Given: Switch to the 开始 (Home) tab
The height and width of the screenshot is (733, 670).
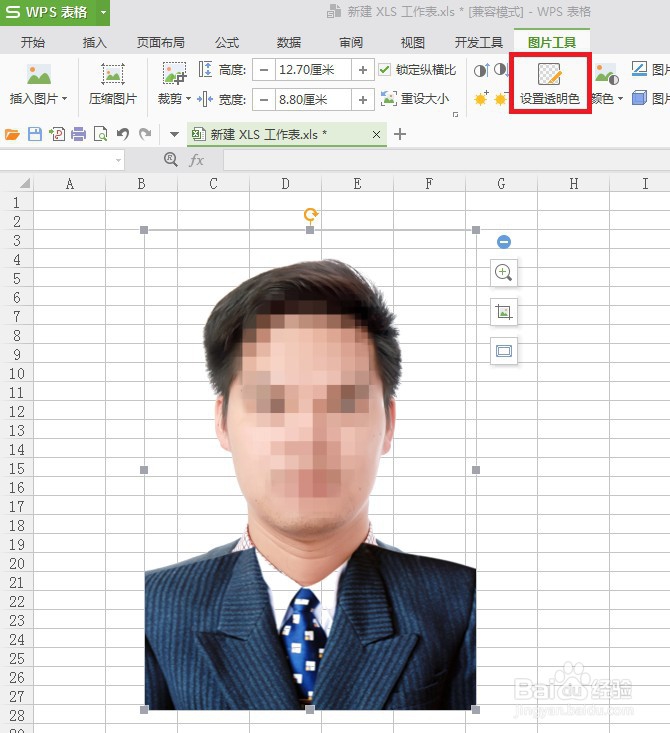Looking at the screenshot, I should click(33, 43).
